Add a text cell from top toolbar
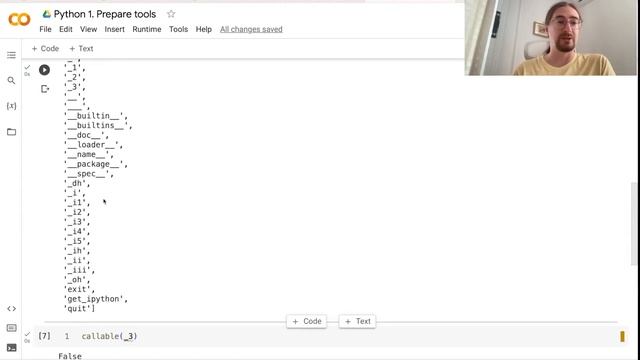Screen dimensions: 640x360 pyautogui.click(x=81, y=49)
